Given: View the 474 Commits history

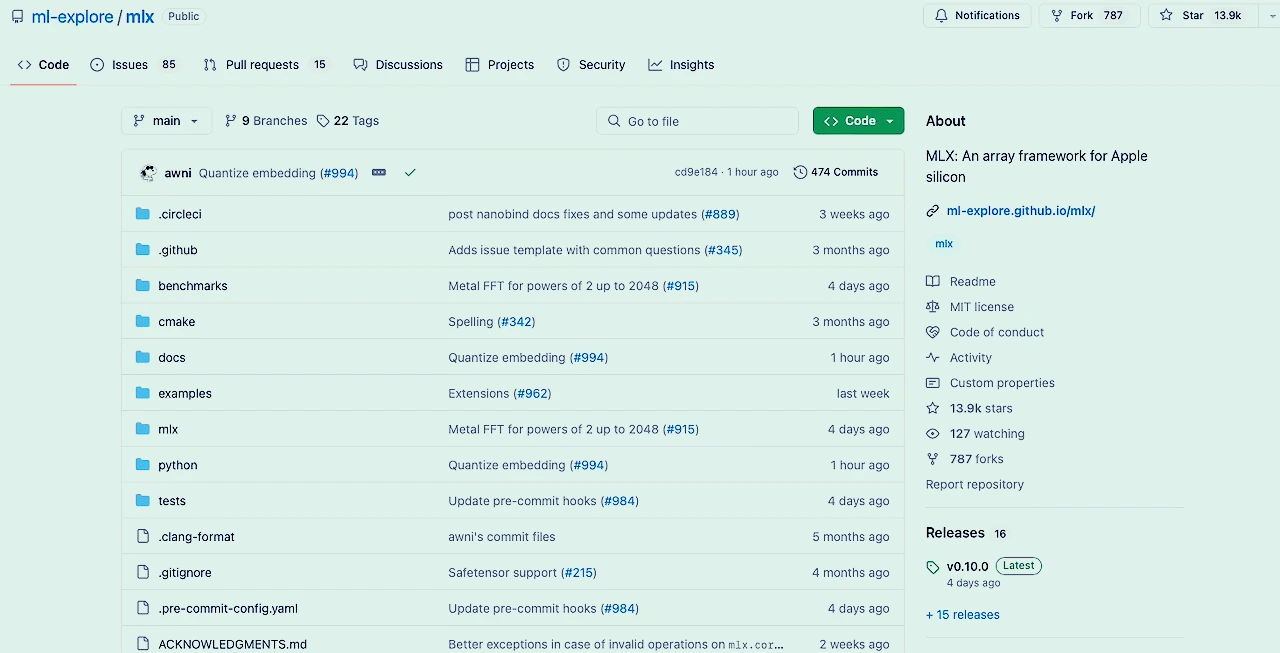Looking at the screenshot, I should coord(836,172).
